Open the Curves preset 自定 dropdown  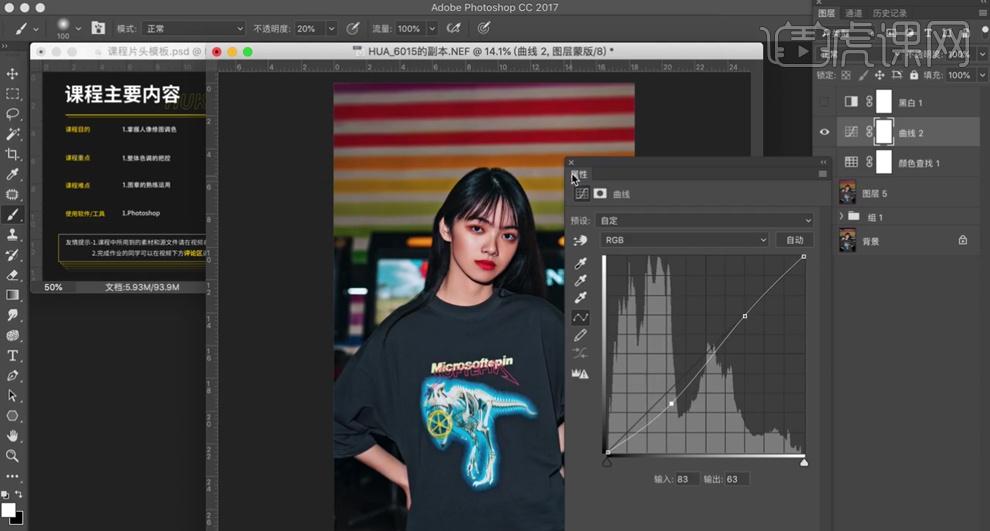tap(704, 220)
